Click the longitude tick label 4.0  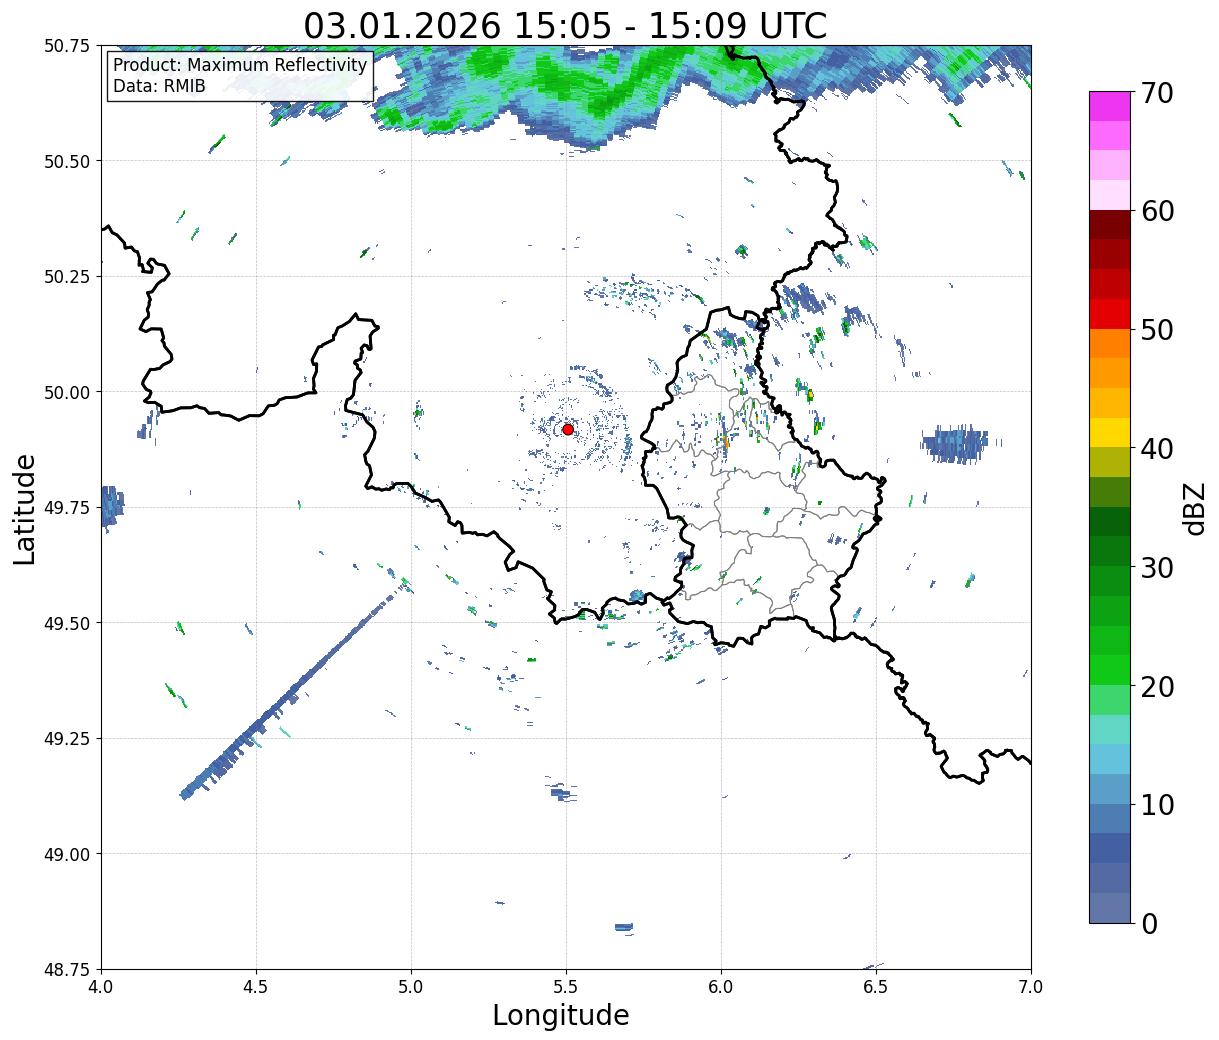tap(101, 987)
